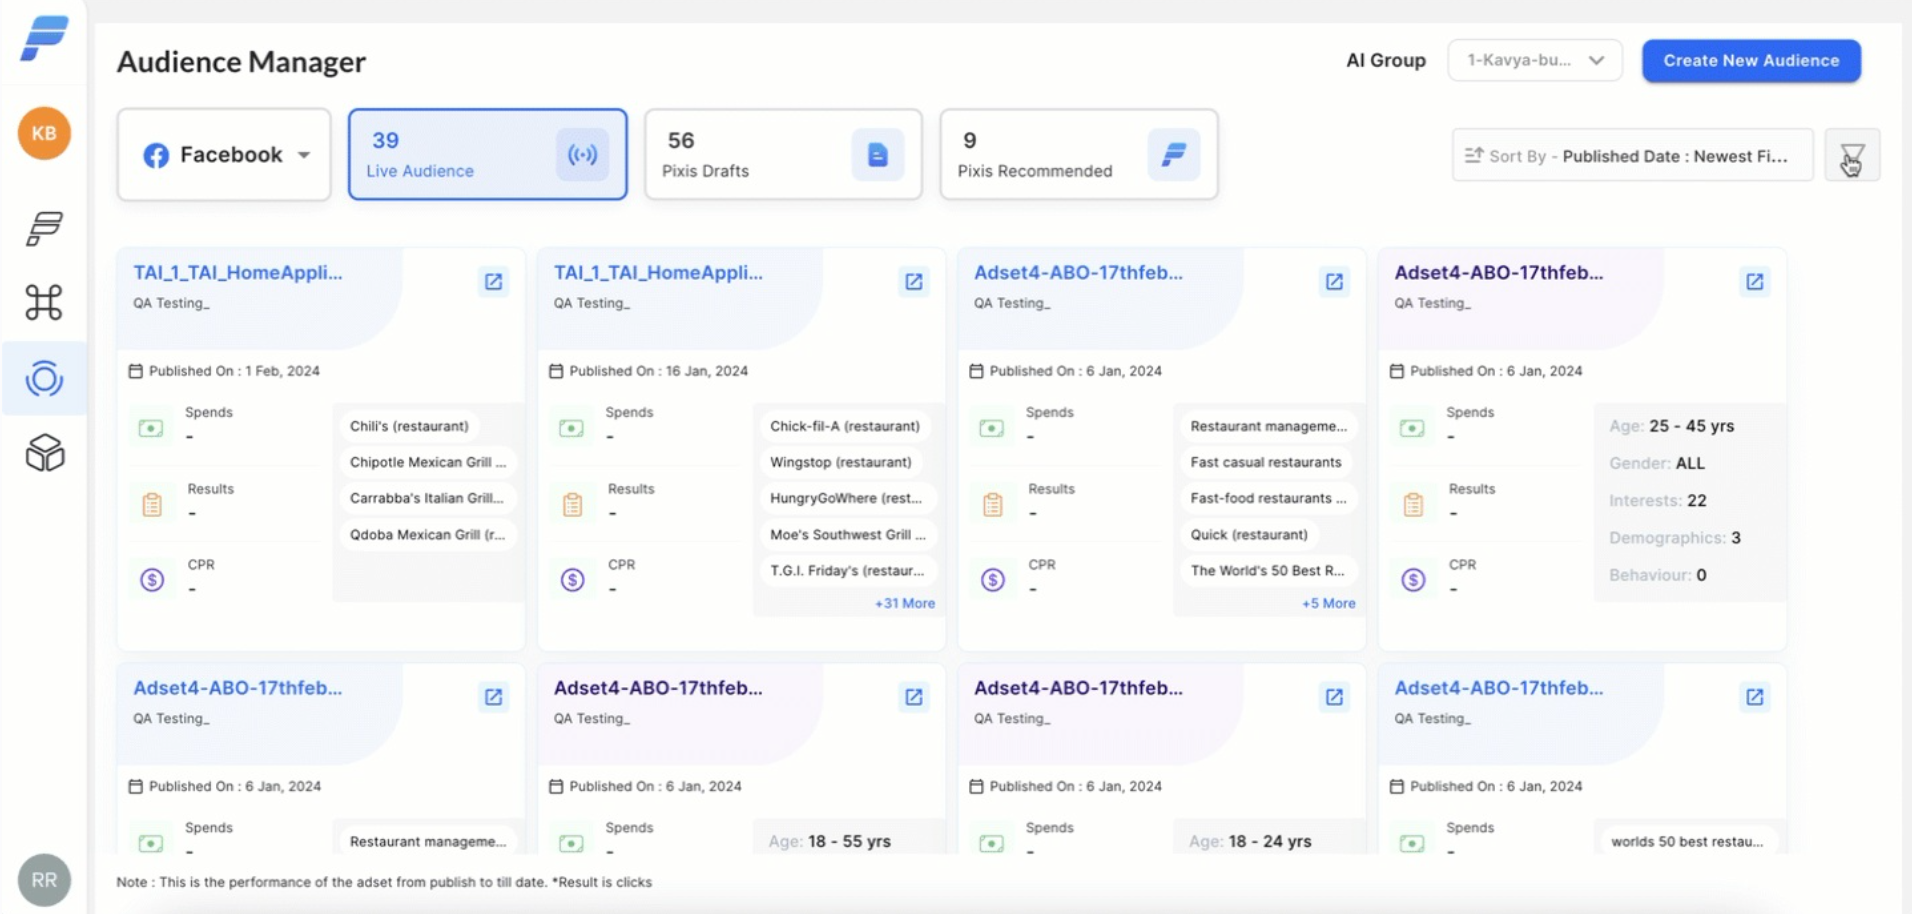Click the RR user avatar
1912x914 pixels.
pos(44,880)
